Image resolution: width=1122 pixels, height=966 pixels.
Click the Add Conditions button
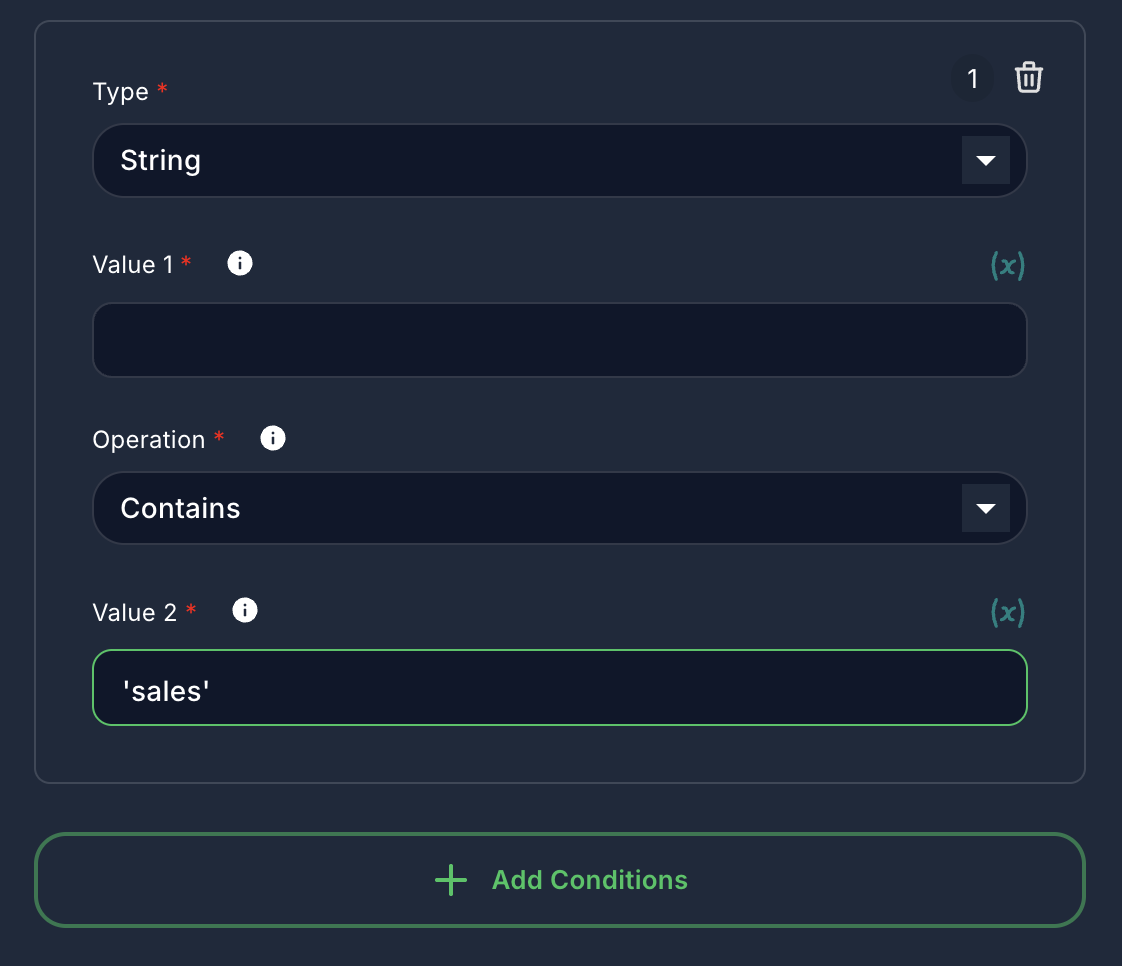pos(560,881)
